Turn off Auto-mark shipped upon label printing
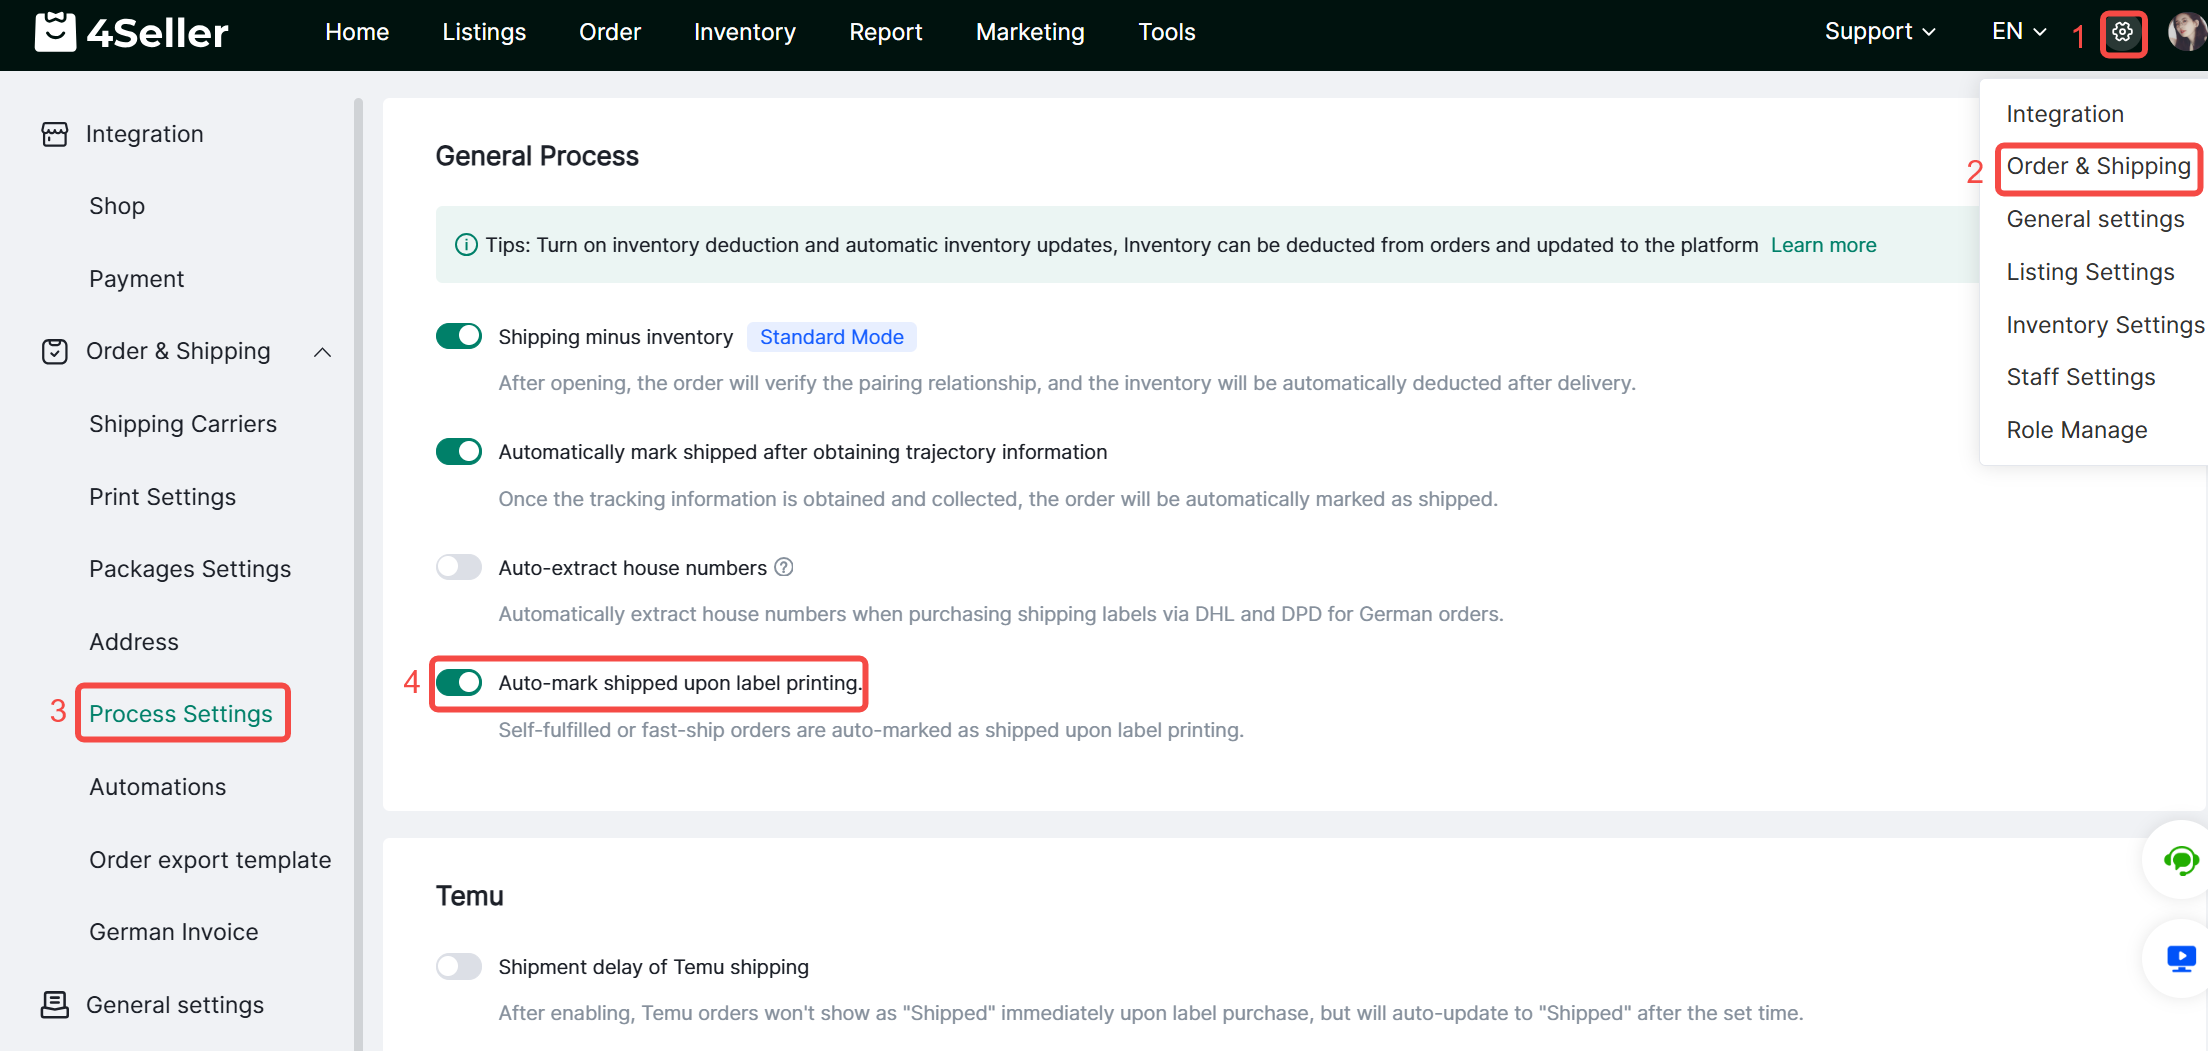 (459, 683)
